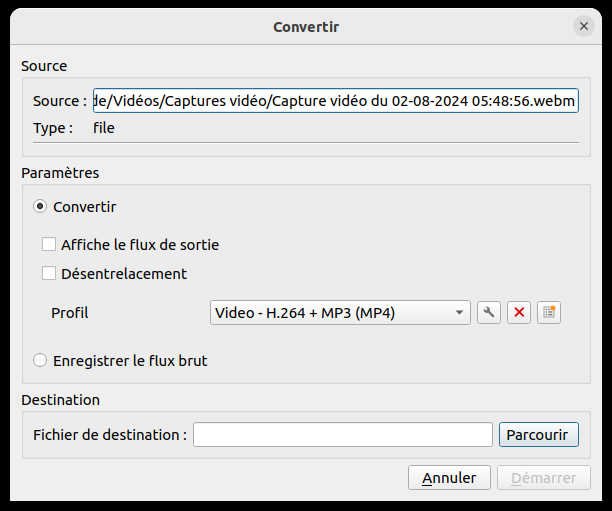
Task: Create a new profile icon
Action: tap(549, 312)
